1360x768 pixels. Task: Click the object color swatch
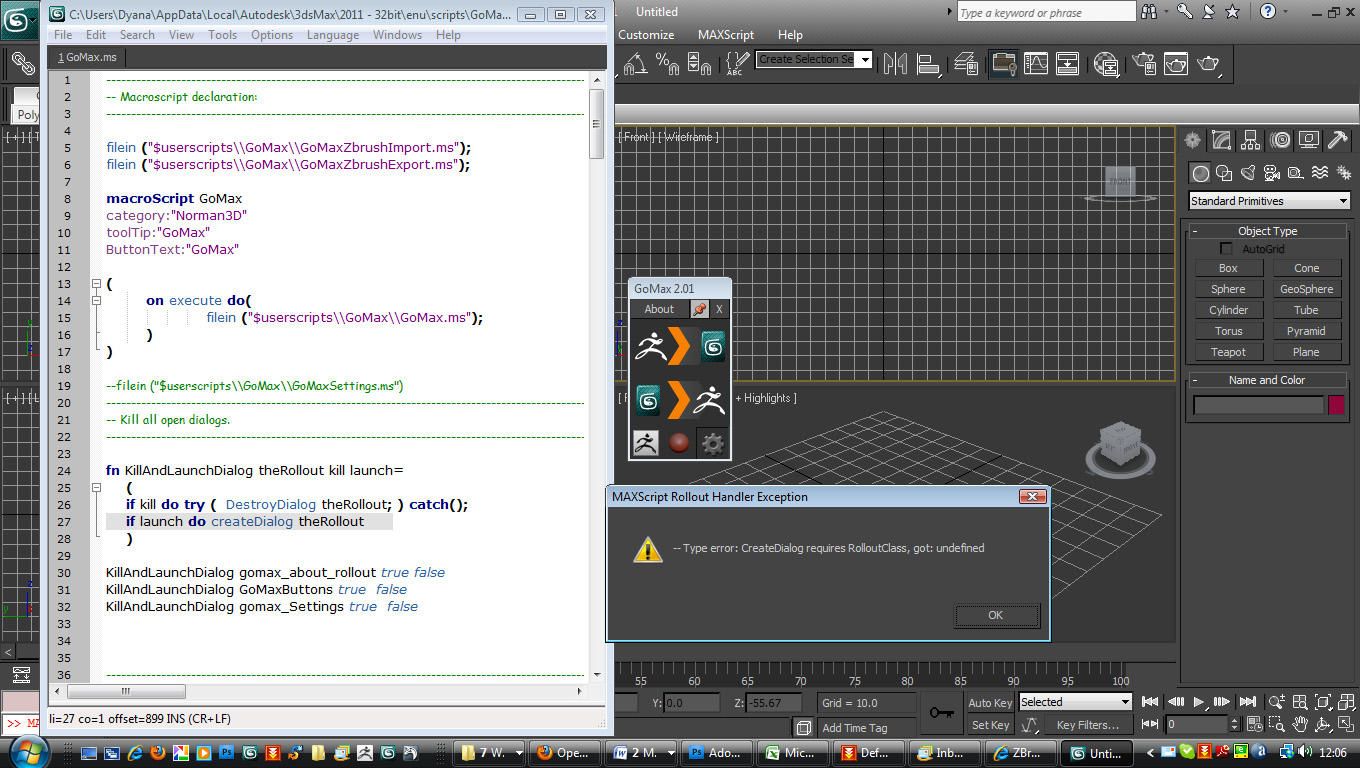tap(1336, 405)
